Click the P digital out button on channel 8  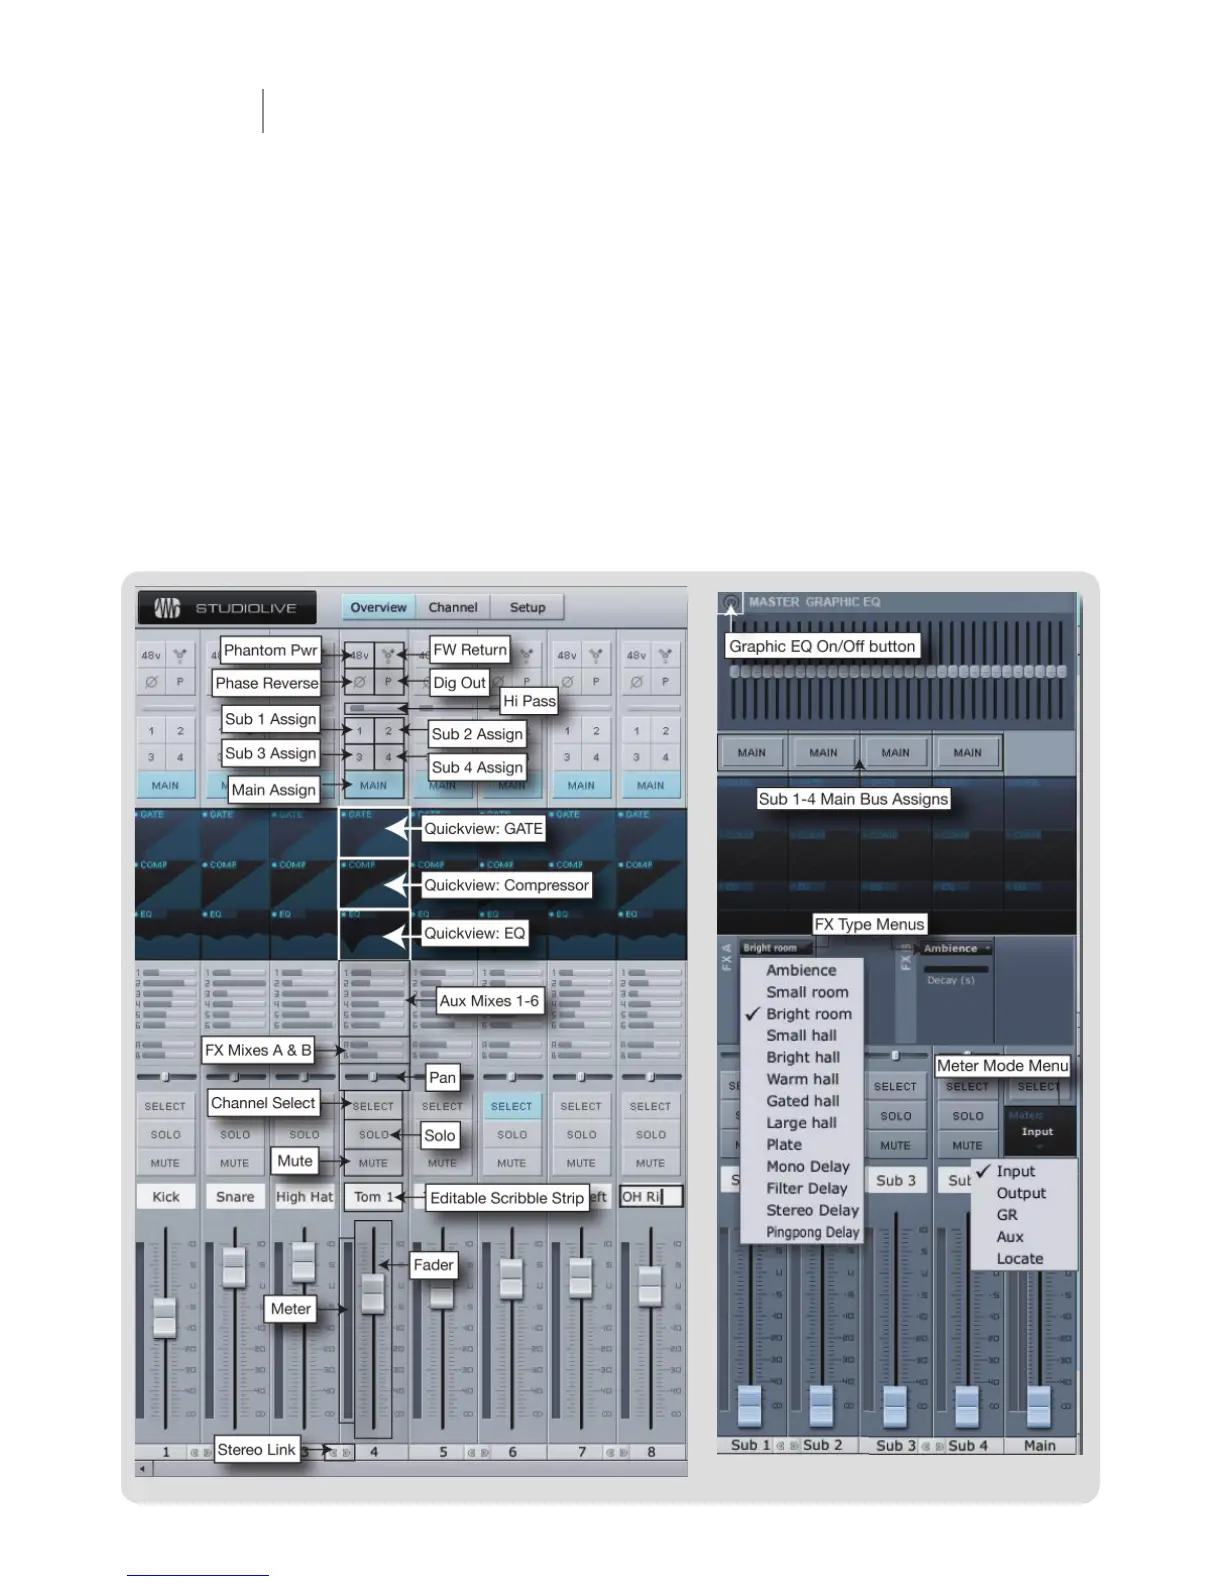pyautogui.click(x=665, y=682)
